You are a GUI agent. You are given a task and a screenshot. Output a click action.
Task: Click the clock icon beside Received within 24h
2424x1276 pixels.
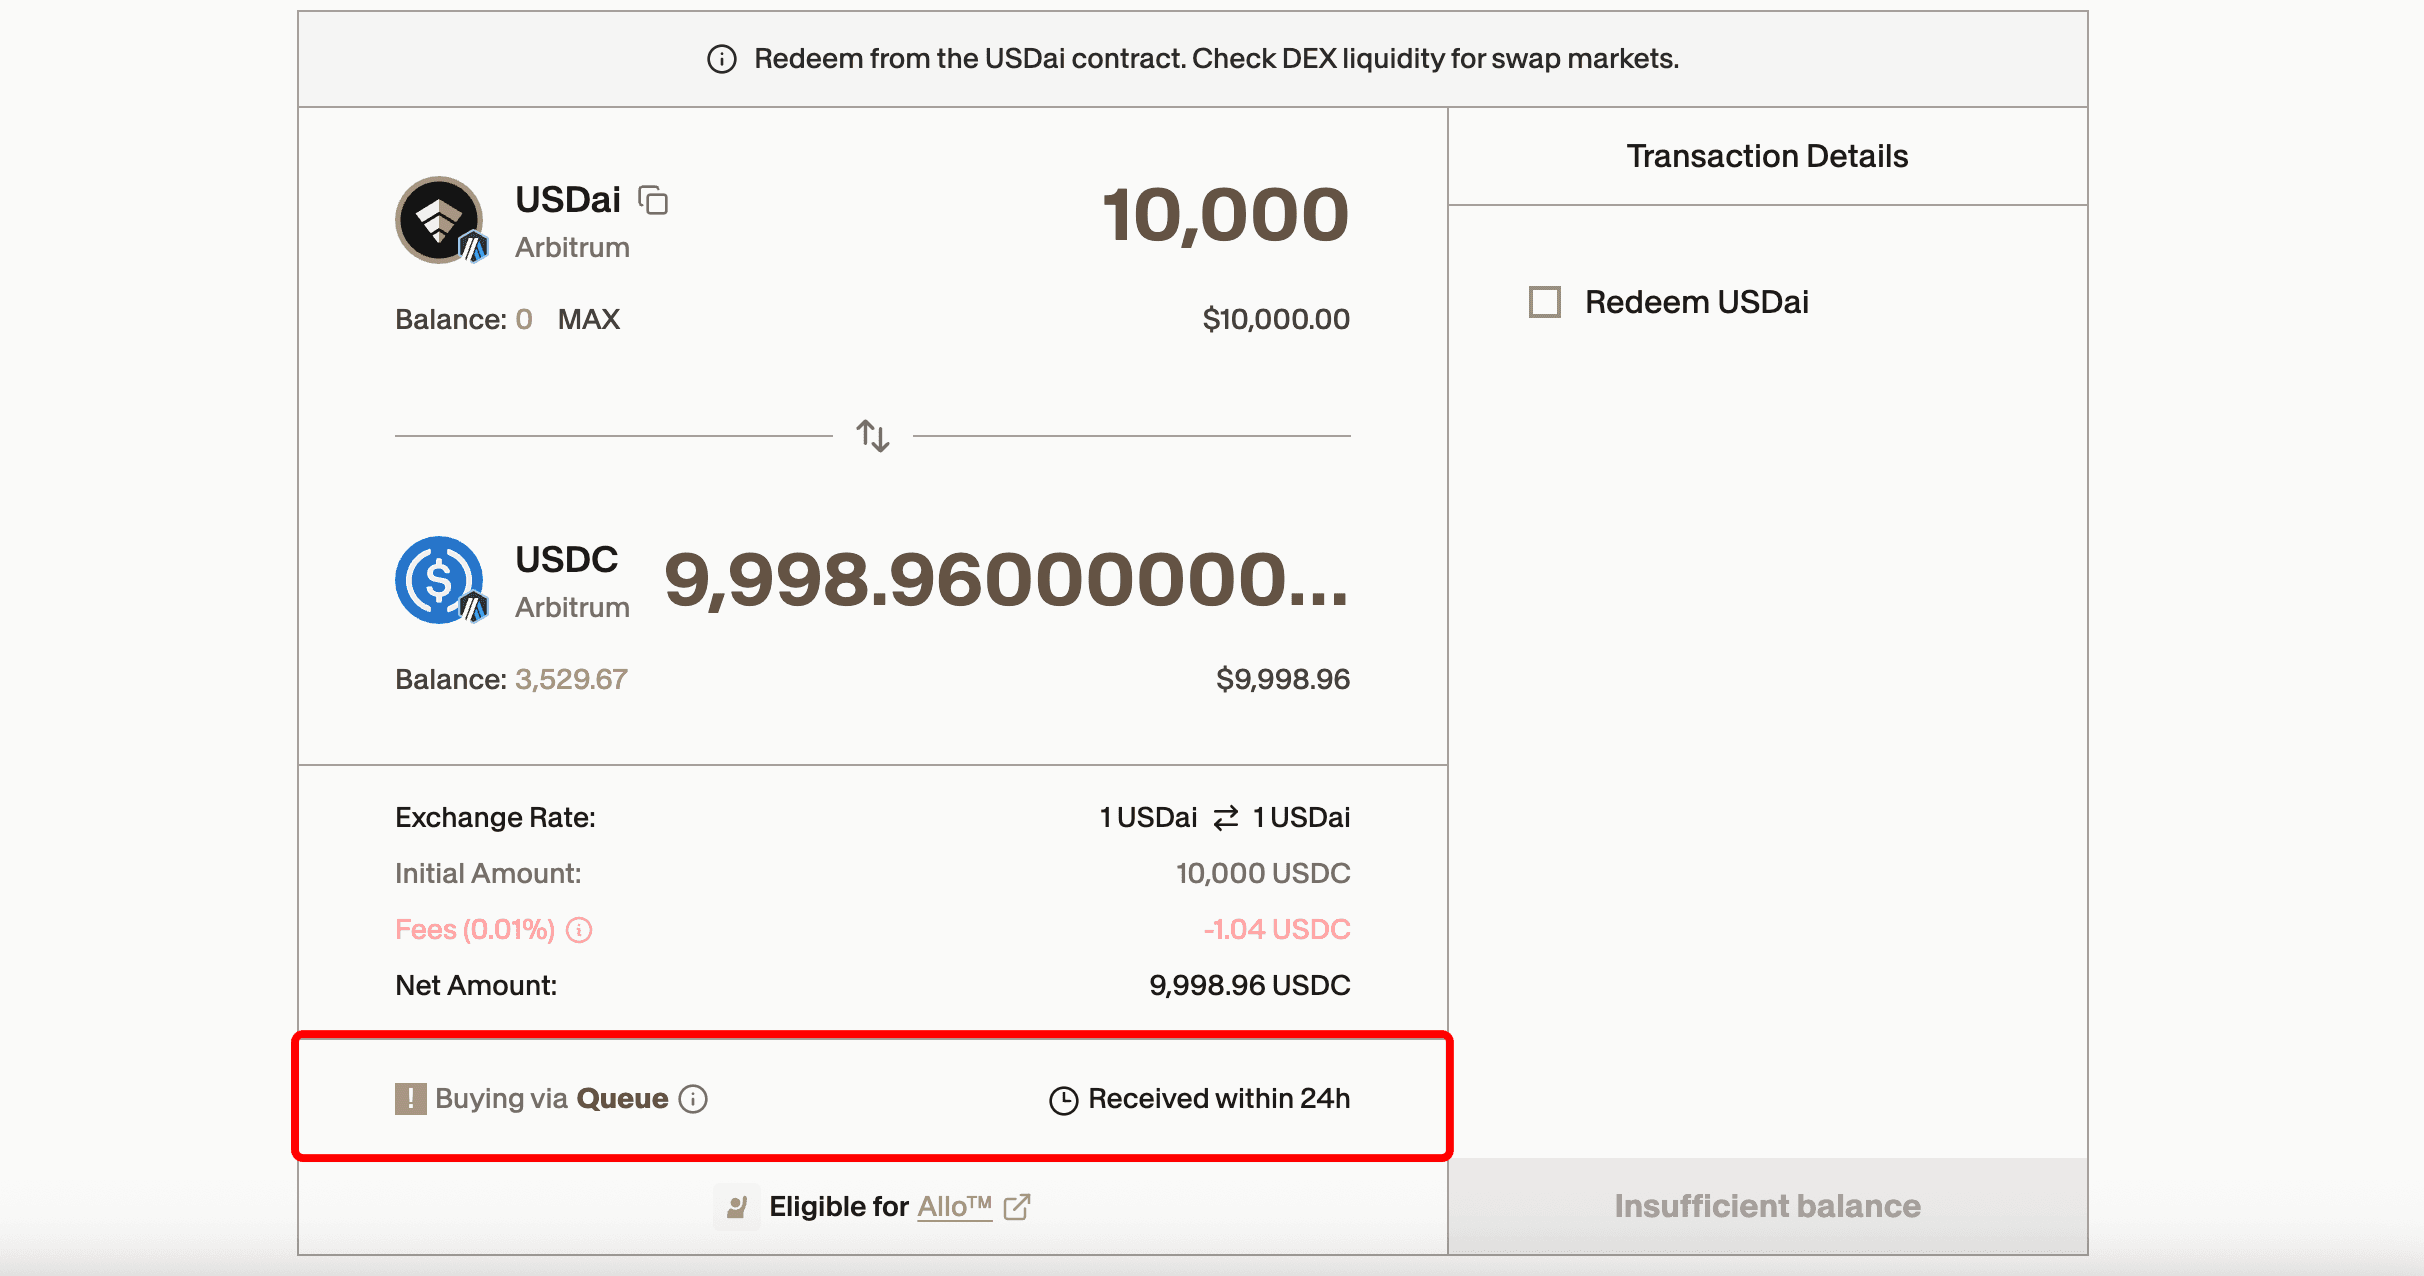[1063, 1100]
